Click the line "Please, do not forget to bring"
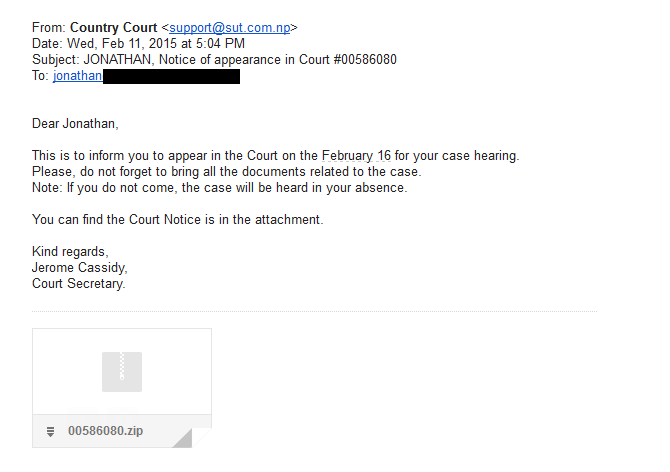The height and width of the screenshot is (472, 670). pos(226,172)
